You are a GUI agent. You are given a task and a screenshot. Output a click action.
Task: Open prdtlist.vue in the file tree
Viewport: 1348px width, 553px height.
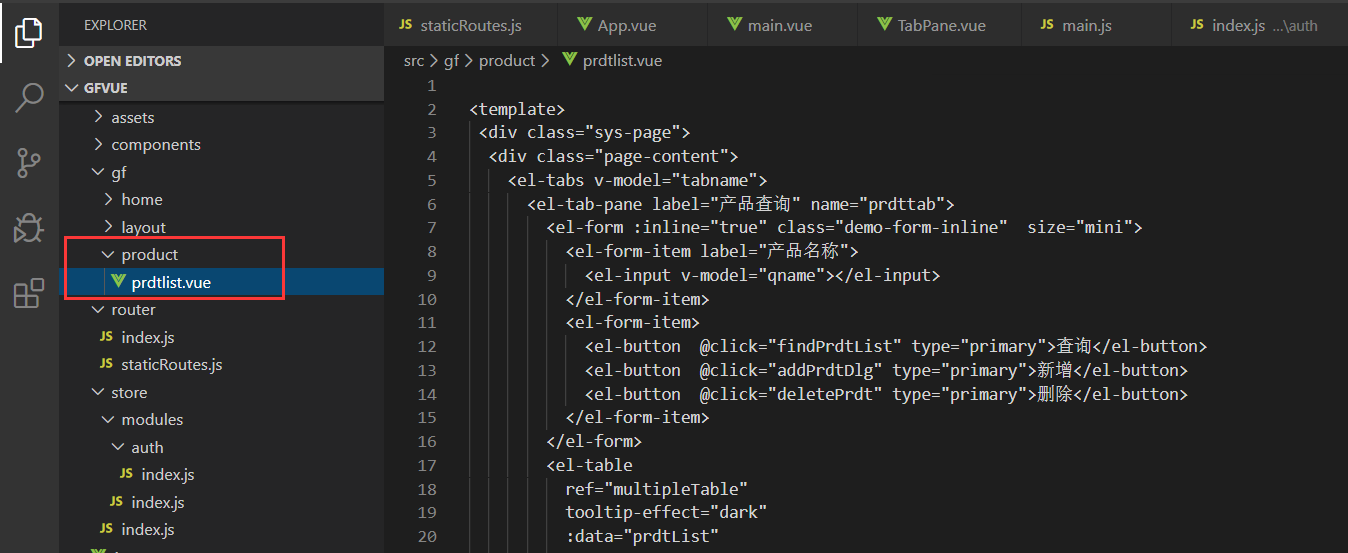(222, 282)
